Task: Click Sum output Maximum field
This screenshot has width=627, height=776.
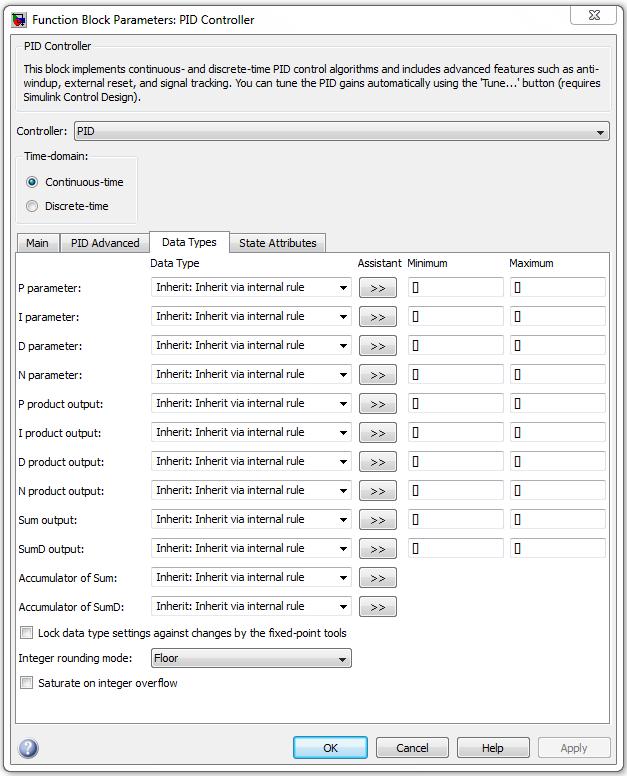Action: tap(558, 519)
